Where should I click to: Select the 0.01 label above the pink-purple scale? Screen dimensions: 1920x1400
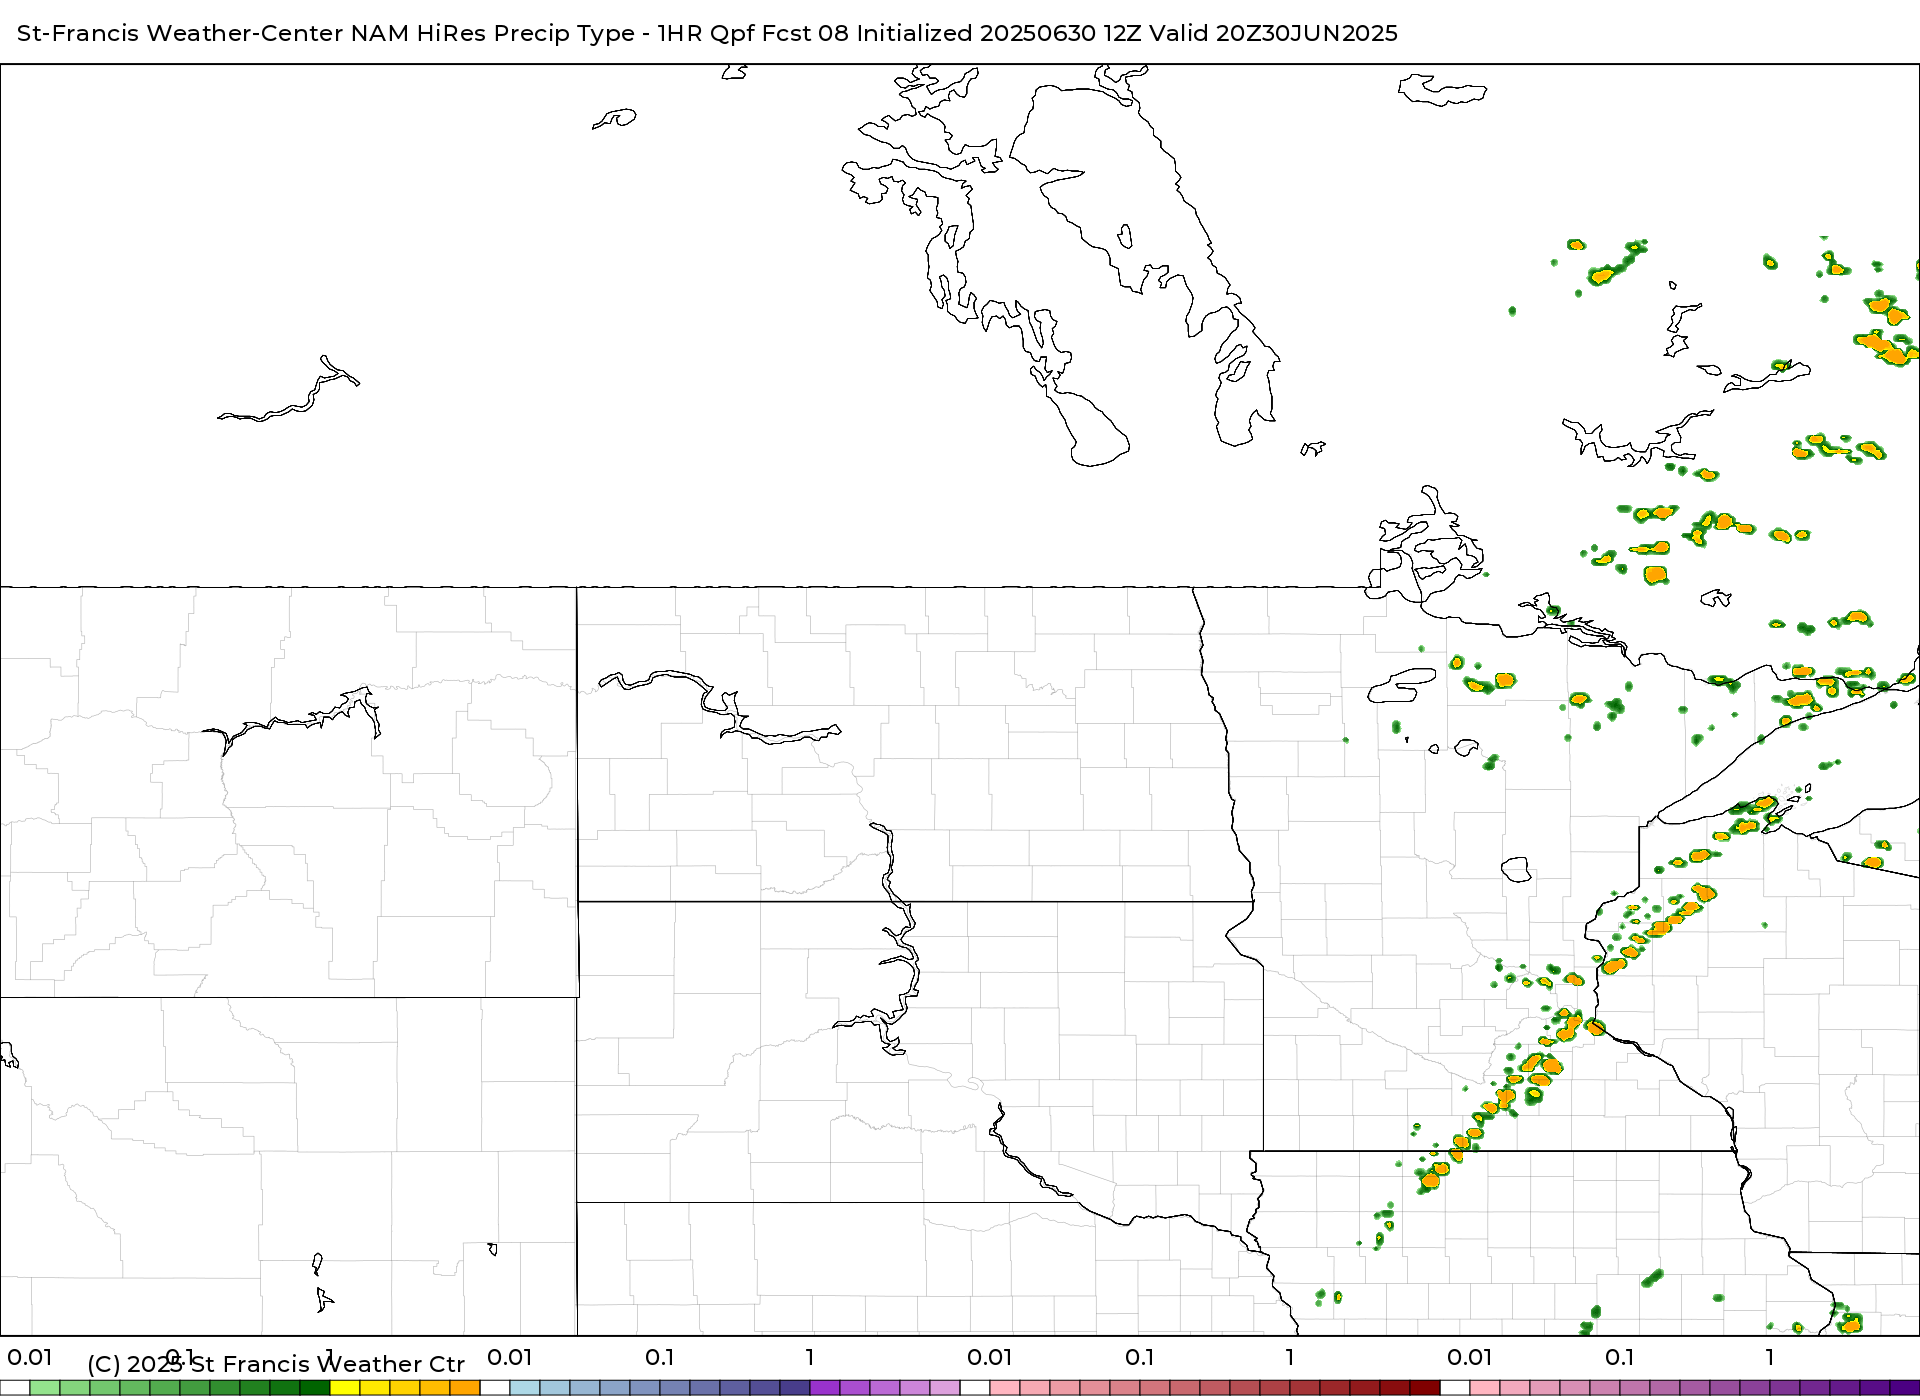pyautogui.click(x=1470, y=1357)
